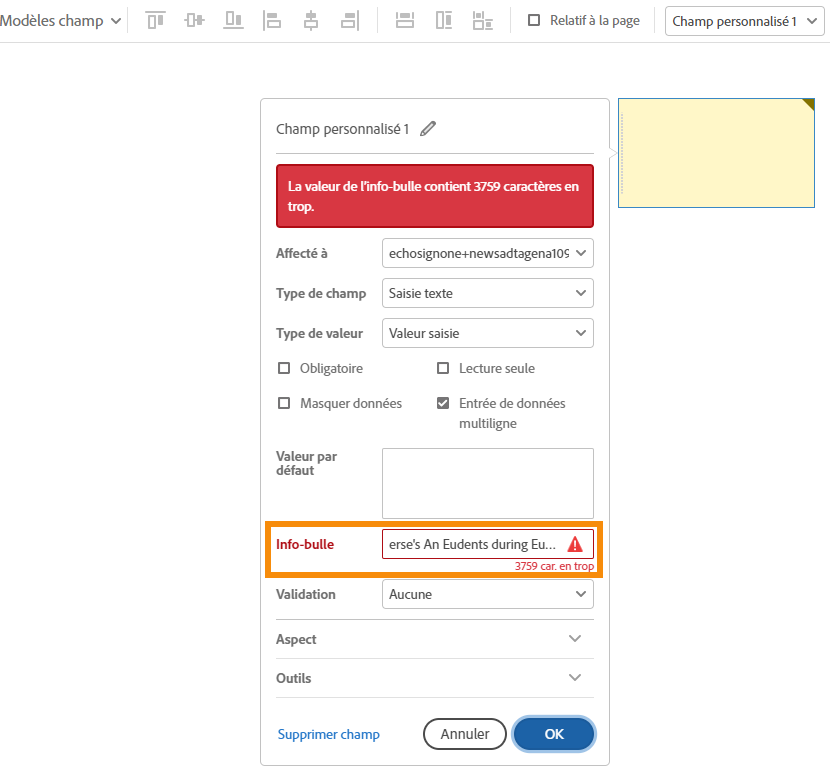Confirm with the OK button
830x769 pixels.
554,734
